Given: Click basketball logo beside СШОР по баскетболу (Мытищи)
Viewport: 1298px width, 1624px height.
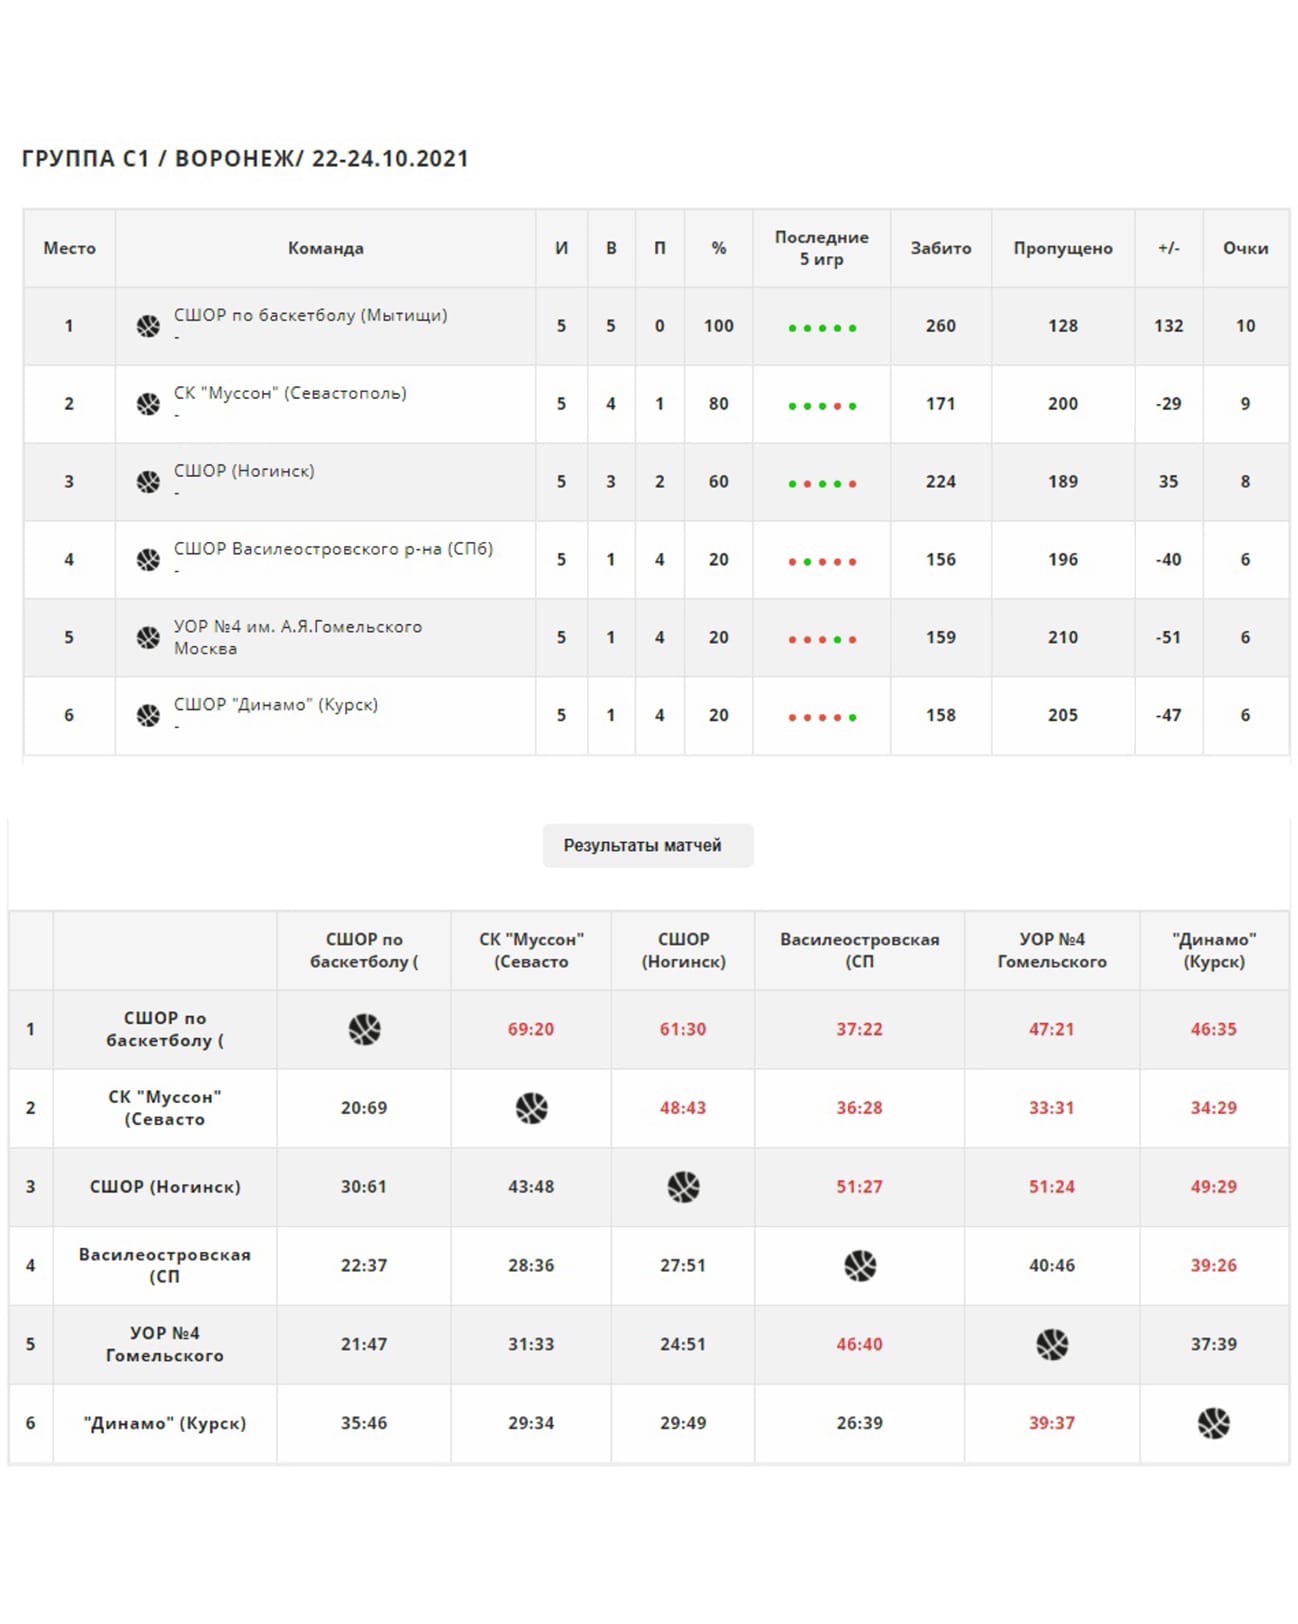Looking at the screenshot, I should 148,326.
